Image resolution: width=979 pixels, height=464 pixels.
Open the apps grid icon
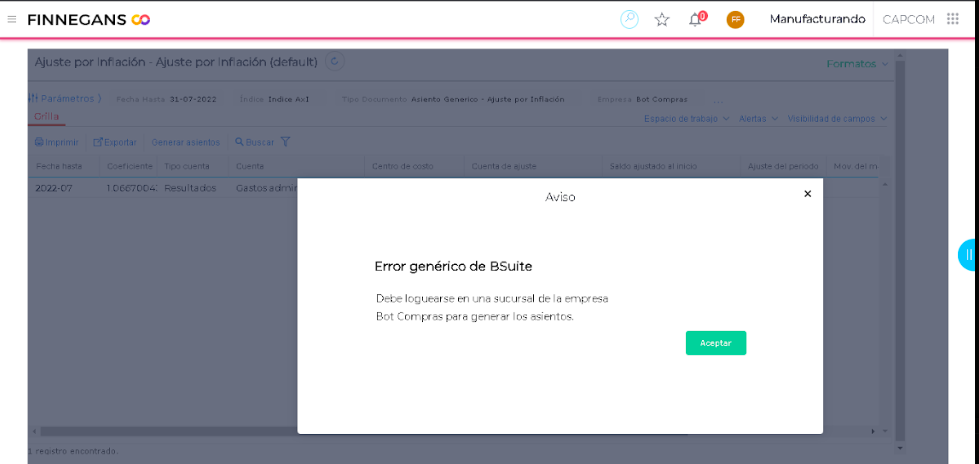pos(952,19)
